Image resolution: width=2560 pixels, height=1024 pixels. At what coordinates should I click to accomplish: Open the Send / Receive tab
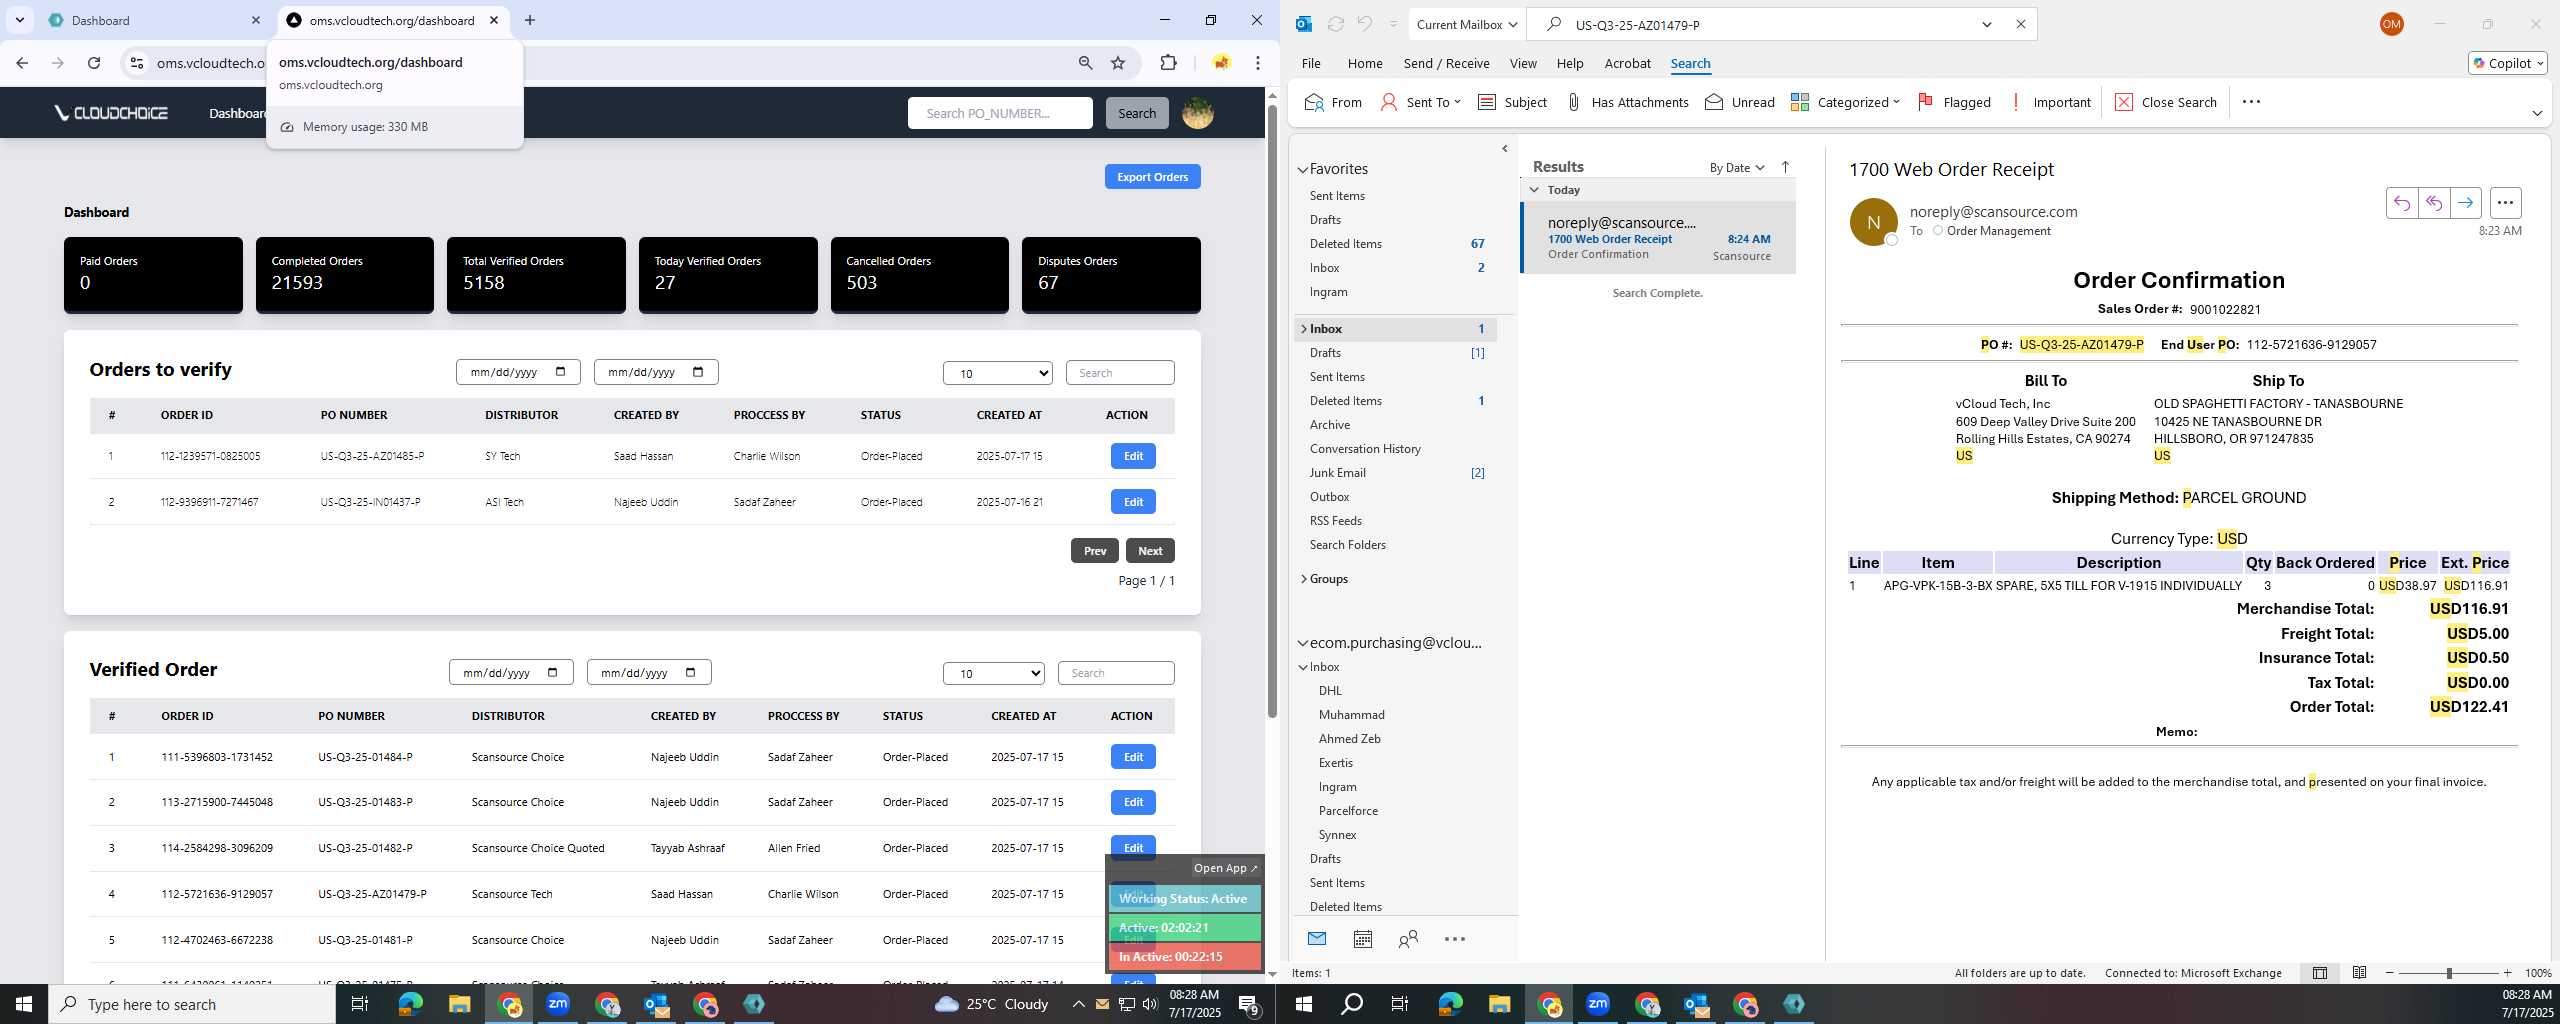coord(1446,63)
